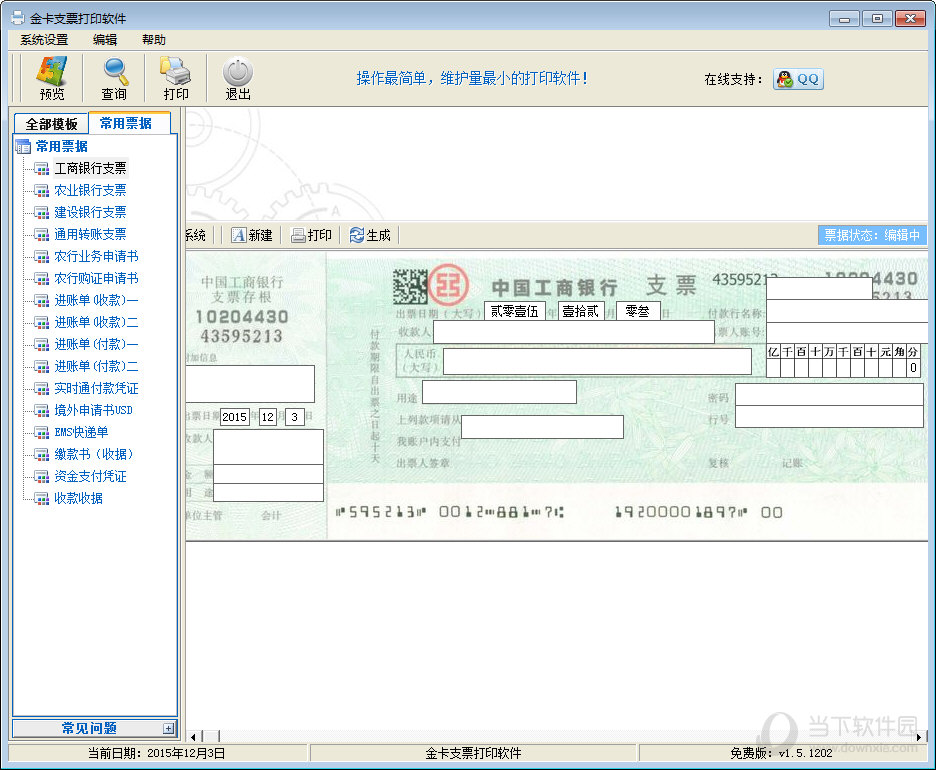
Task: Click the 打印 printer icon in main toolbar
Action: pos(176,78)
